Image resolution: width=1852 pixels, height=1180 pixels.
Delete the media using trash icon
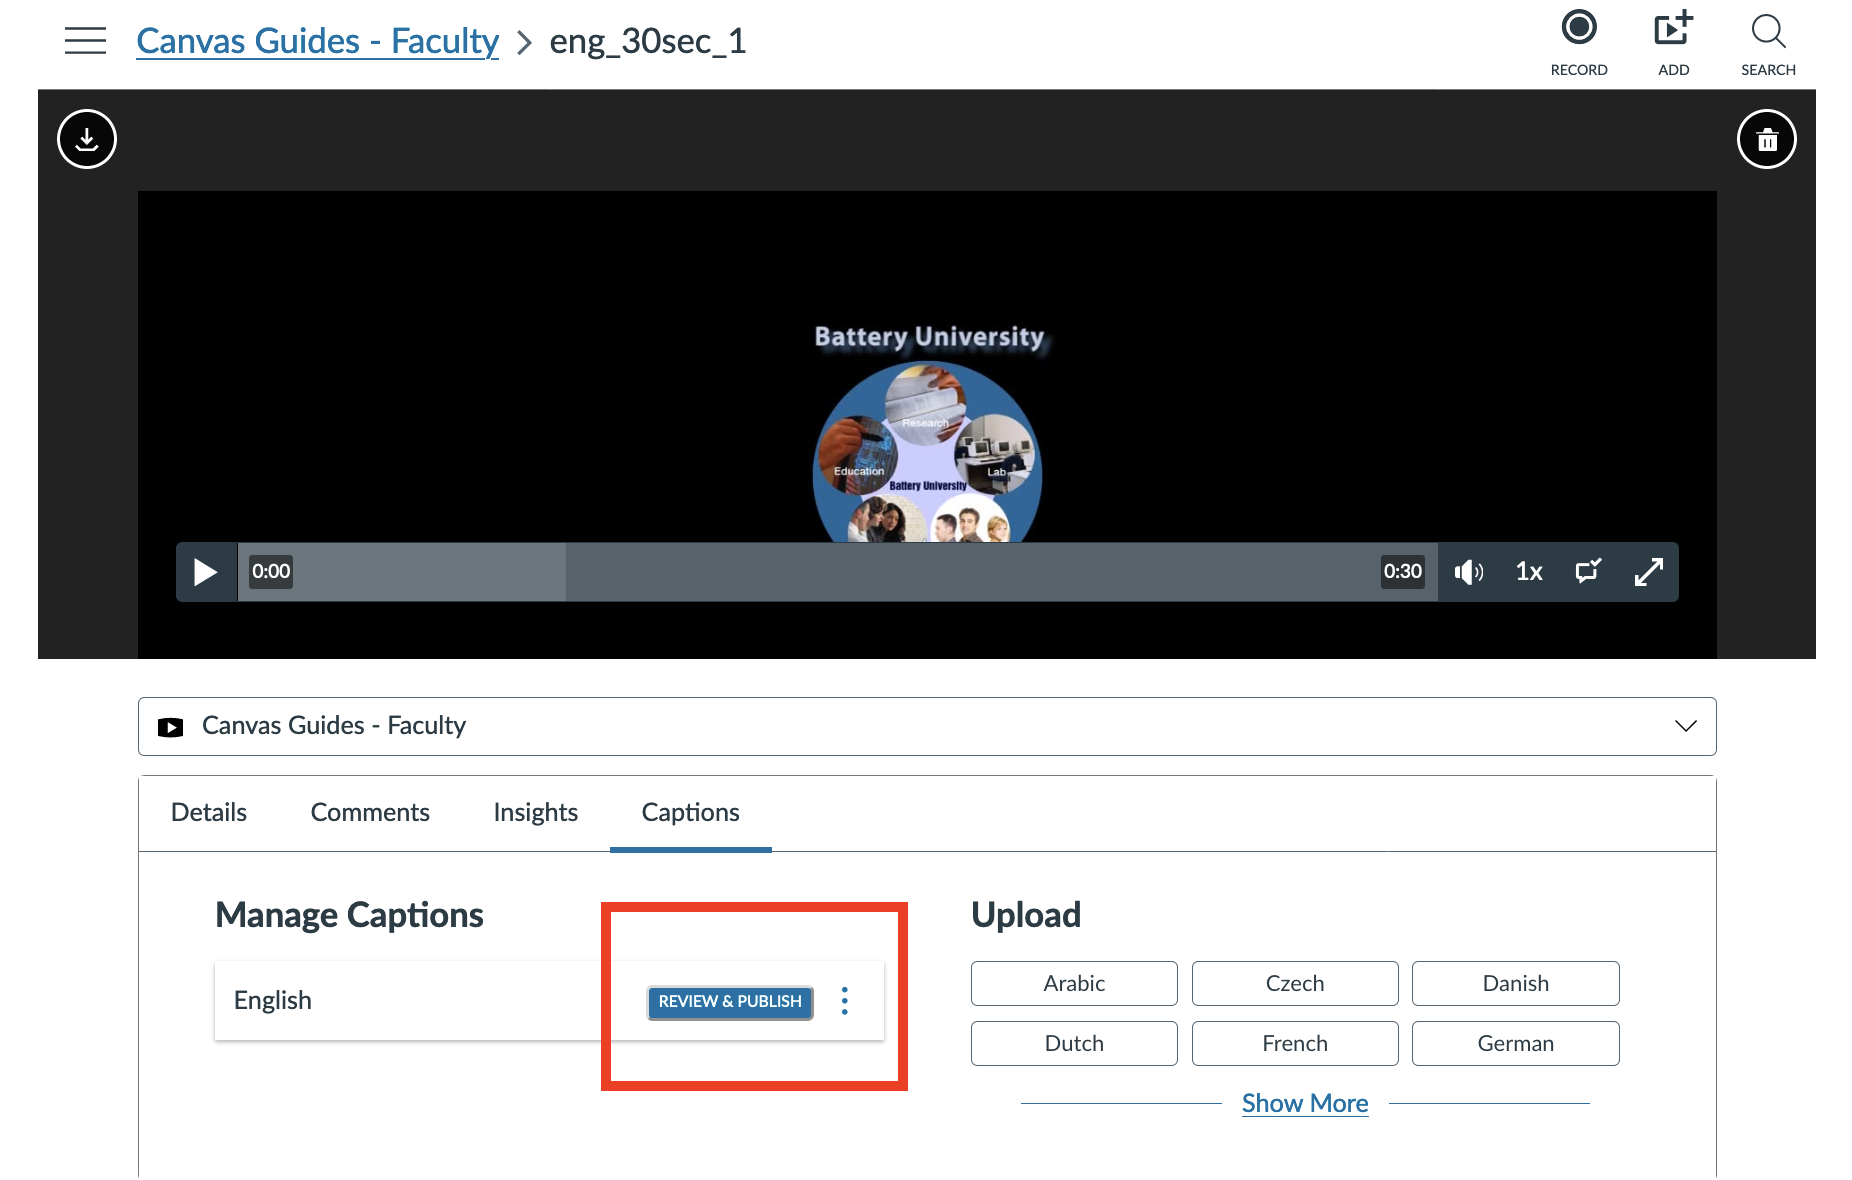[1766, 139]
